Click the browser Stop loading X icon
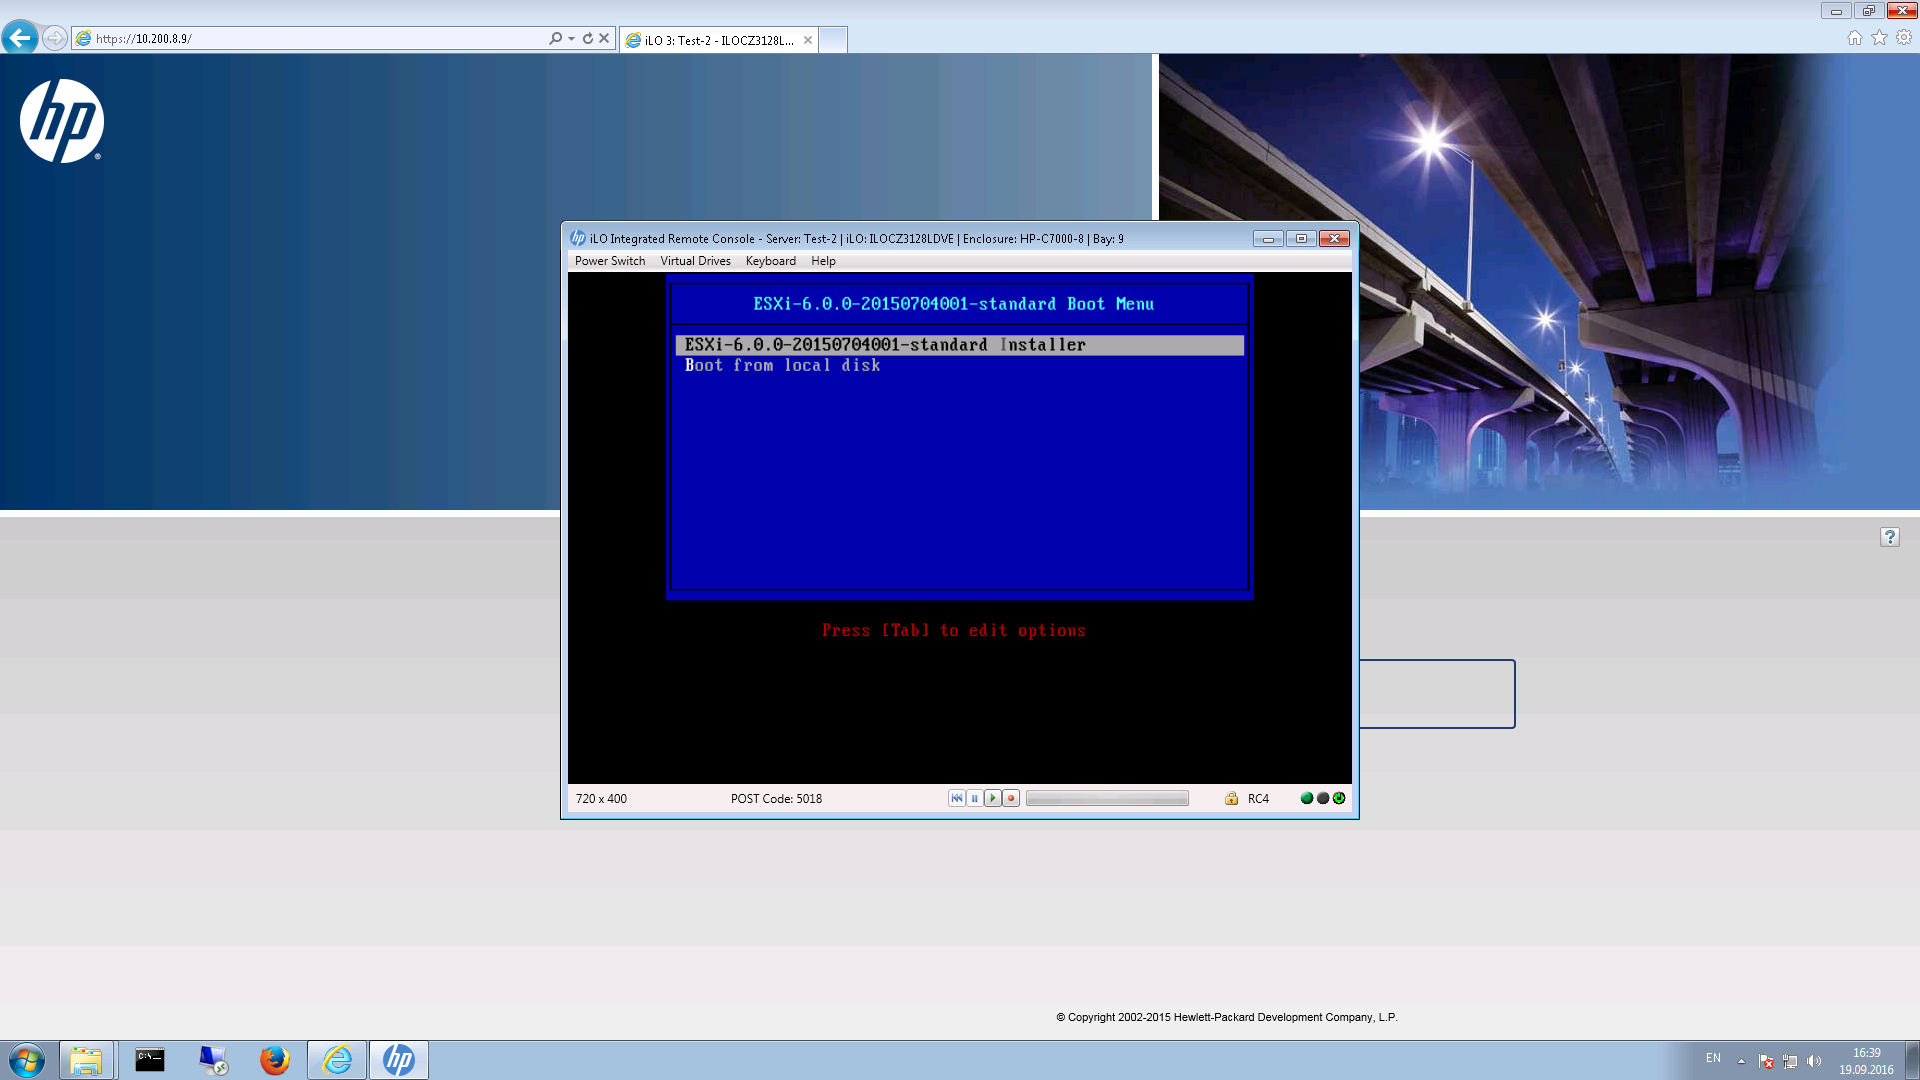 (604, 38)
